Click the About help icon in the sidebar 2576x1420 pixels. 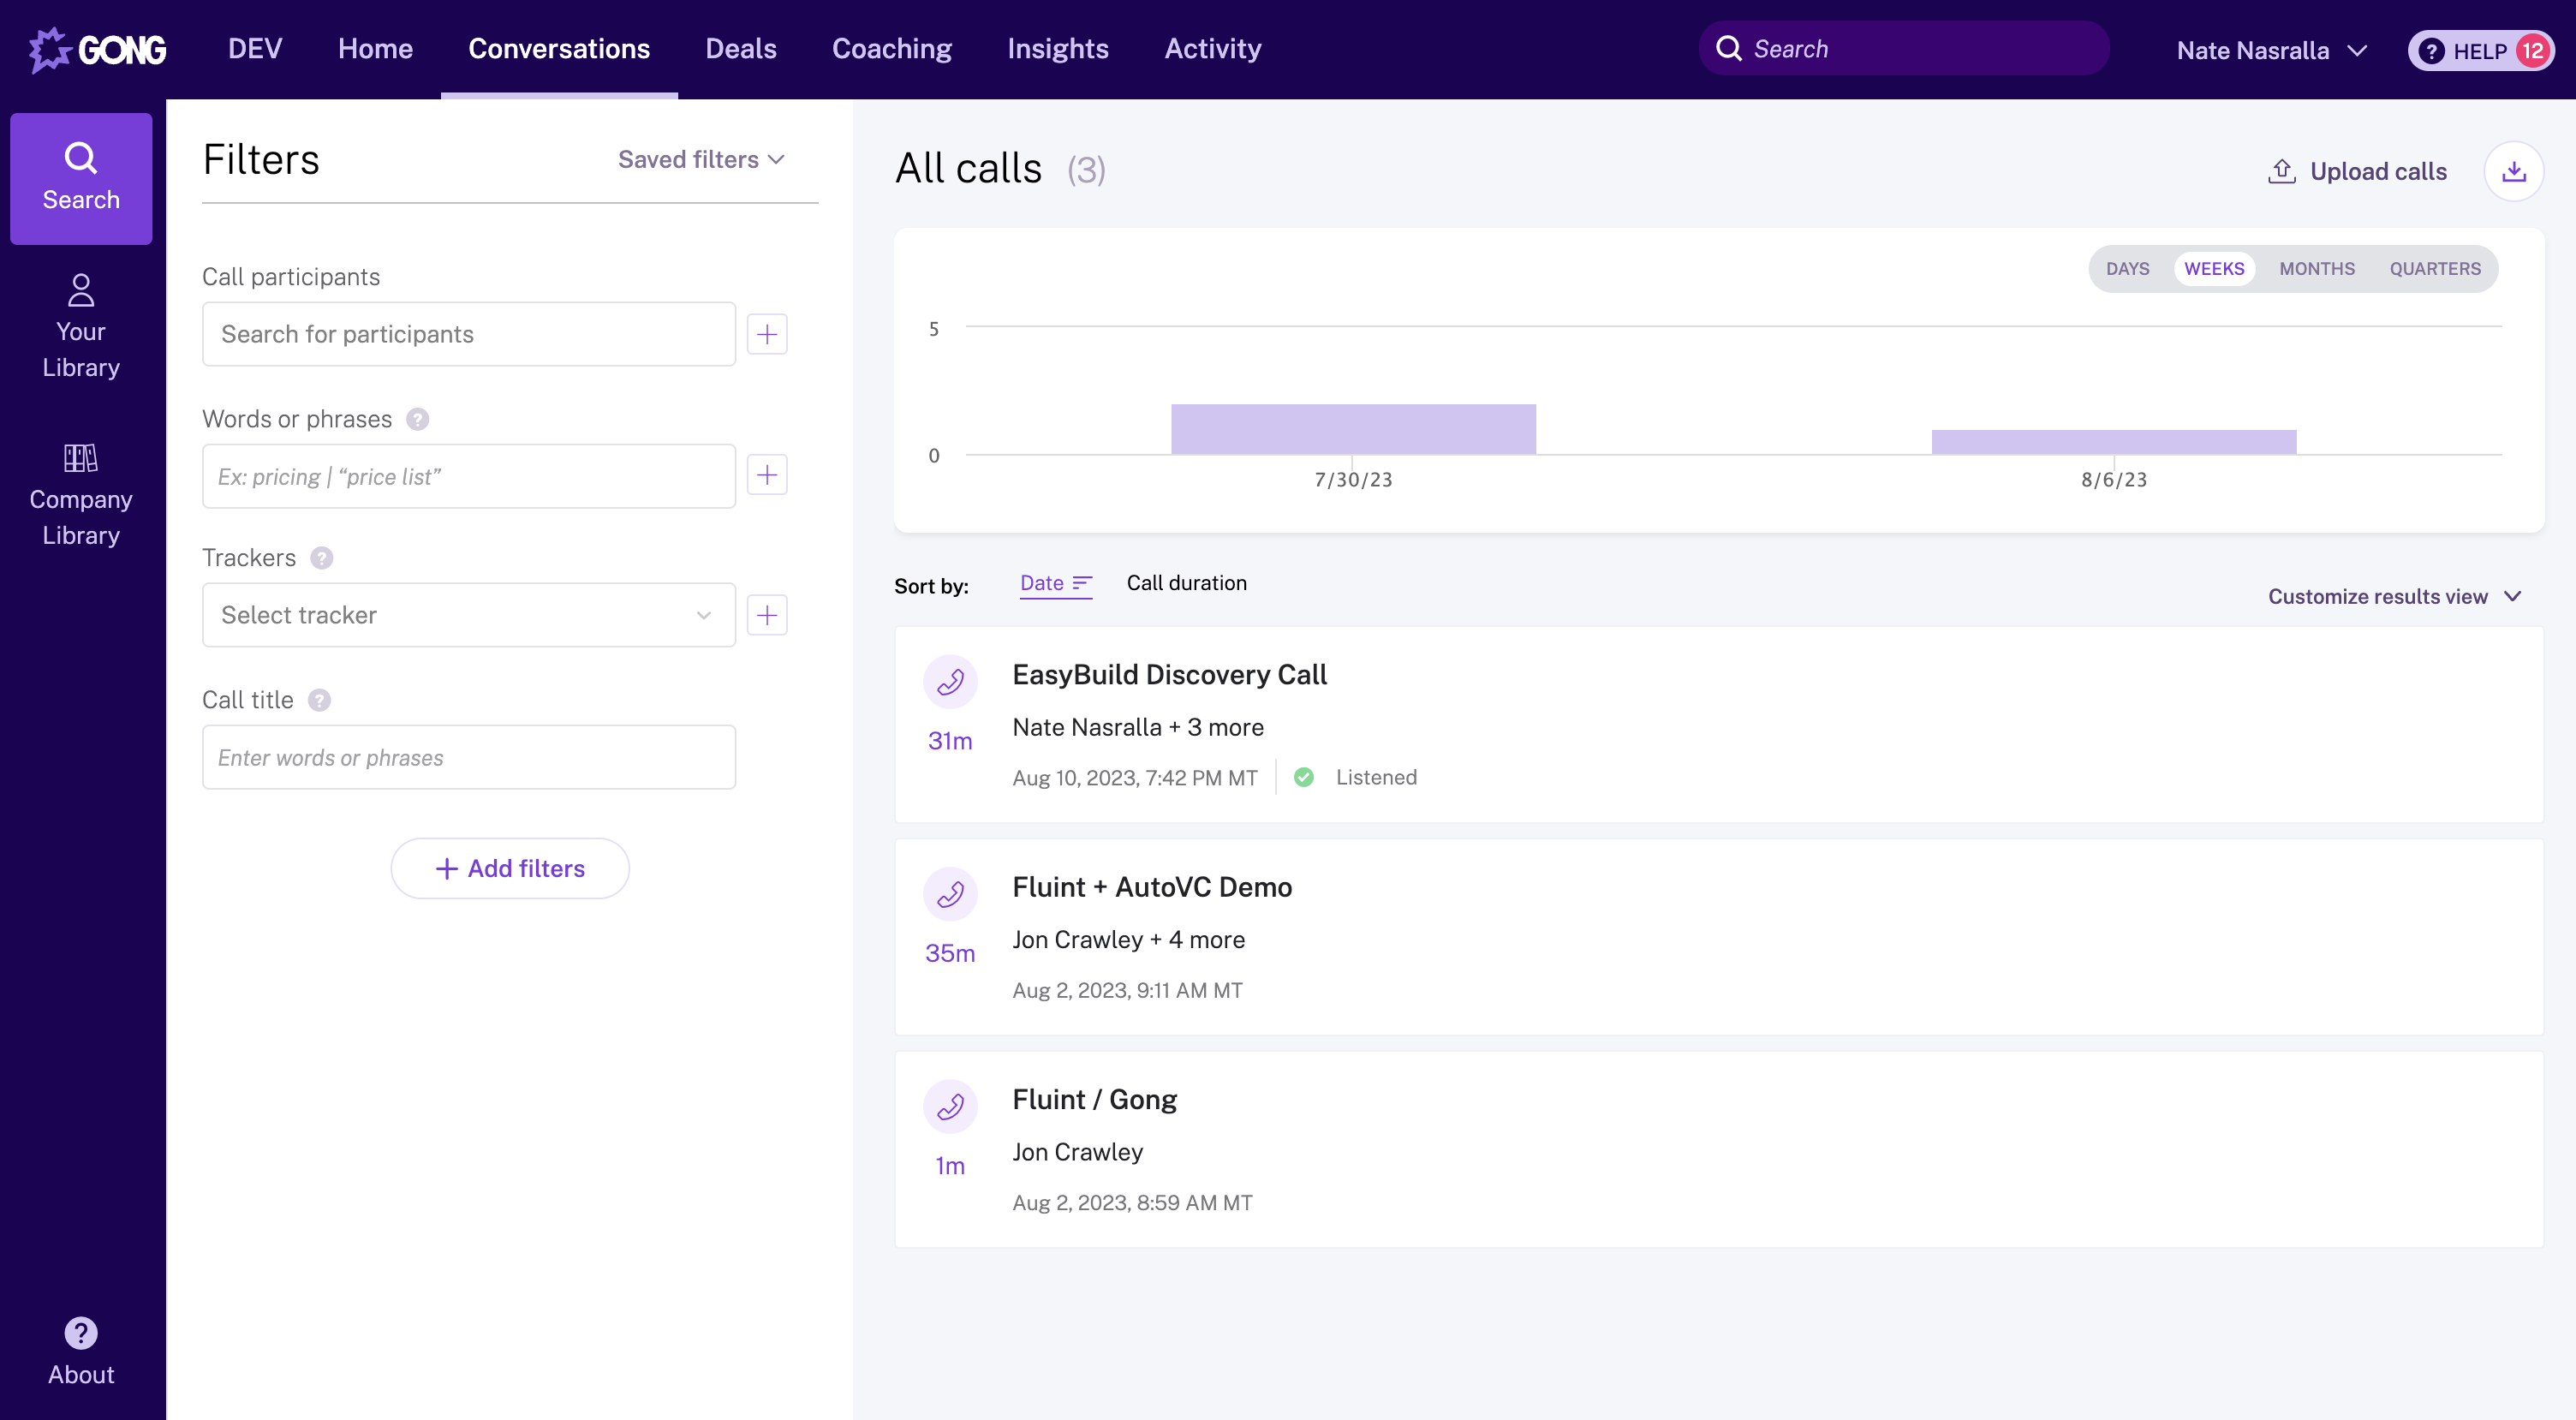click(x=81, y=1332)
